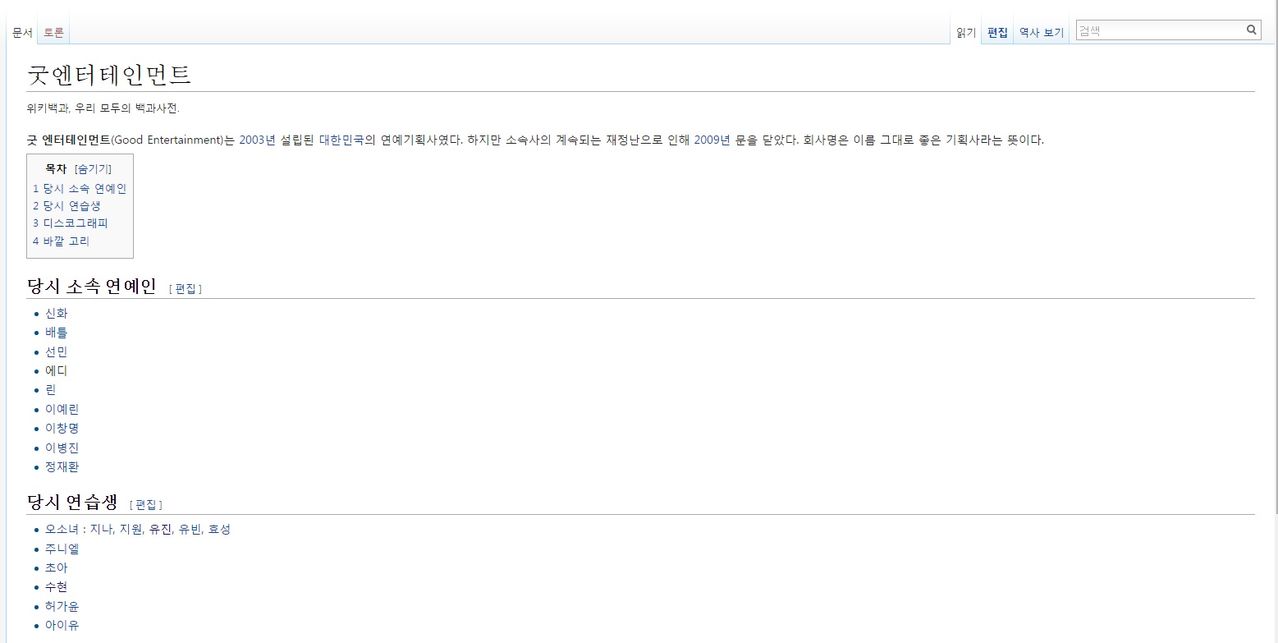Open the 편집 tab at top
Image resolution: width=1278 pixels, height=643 pixels.
point(997,33)
